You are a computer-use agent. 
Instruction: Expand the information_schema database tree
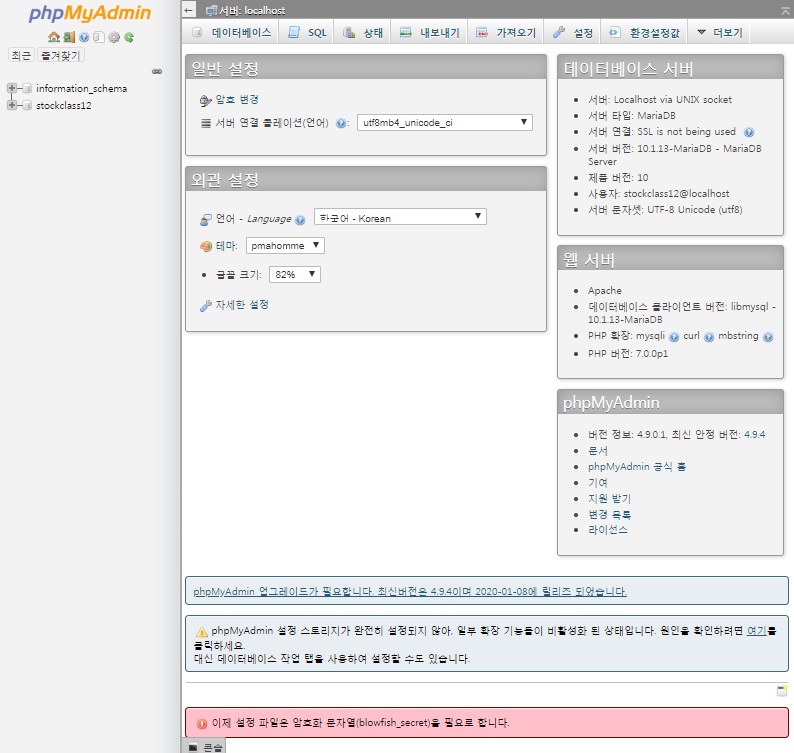pyautogui.click(x=12, y=89)
